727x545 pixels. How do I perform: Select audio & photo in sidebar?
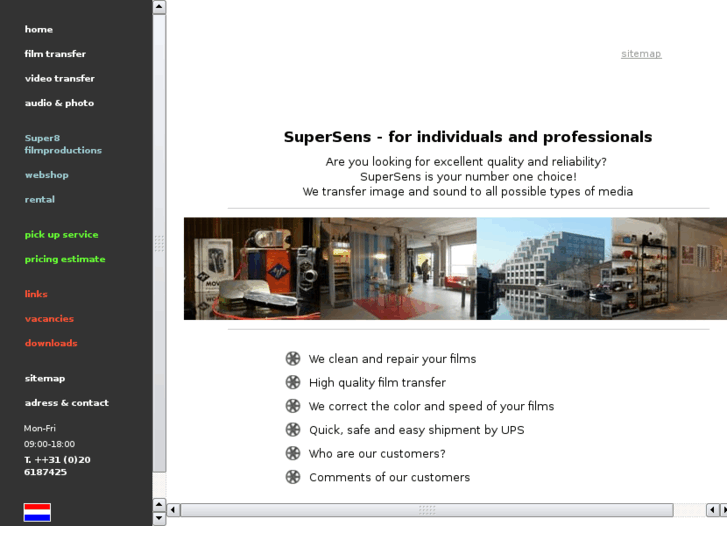(59, 103)
